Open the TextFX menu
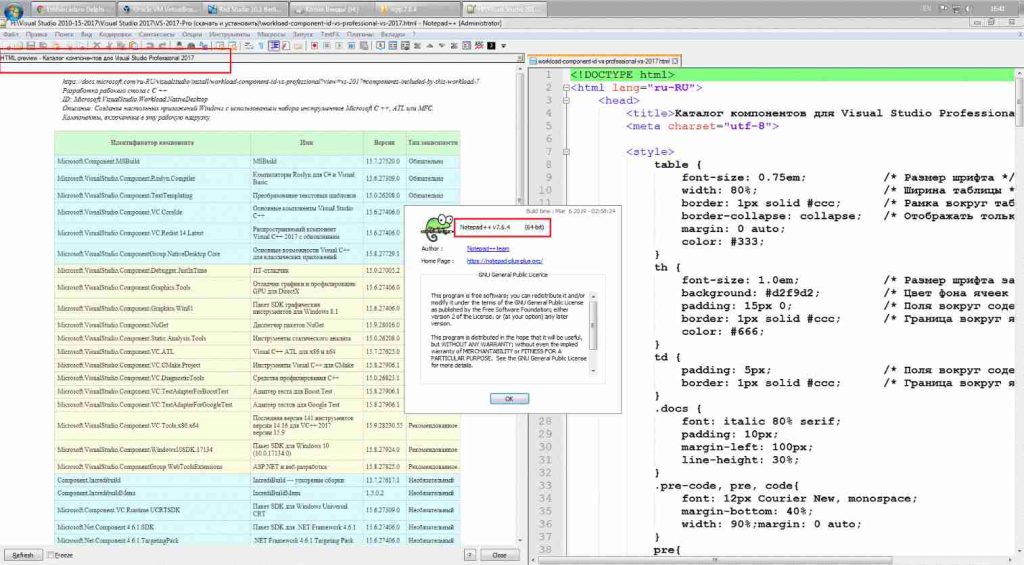Screen dimensions: 1024x565 (330, 34)
